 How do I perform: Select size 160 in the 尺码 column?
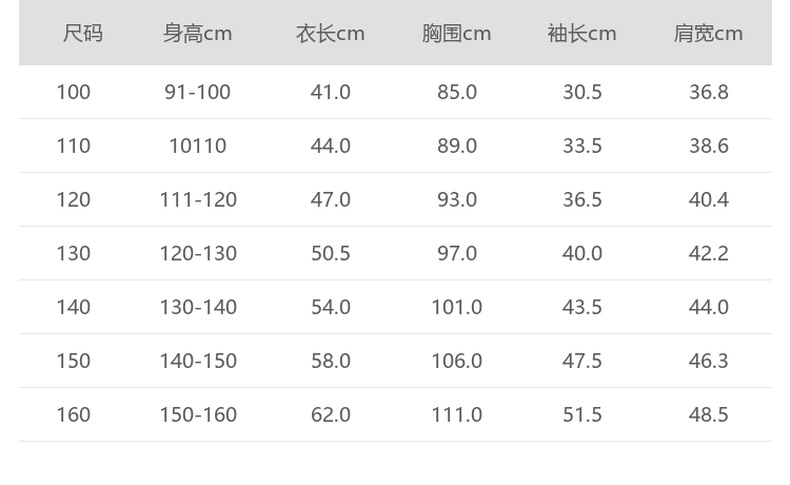click(73, 415)
